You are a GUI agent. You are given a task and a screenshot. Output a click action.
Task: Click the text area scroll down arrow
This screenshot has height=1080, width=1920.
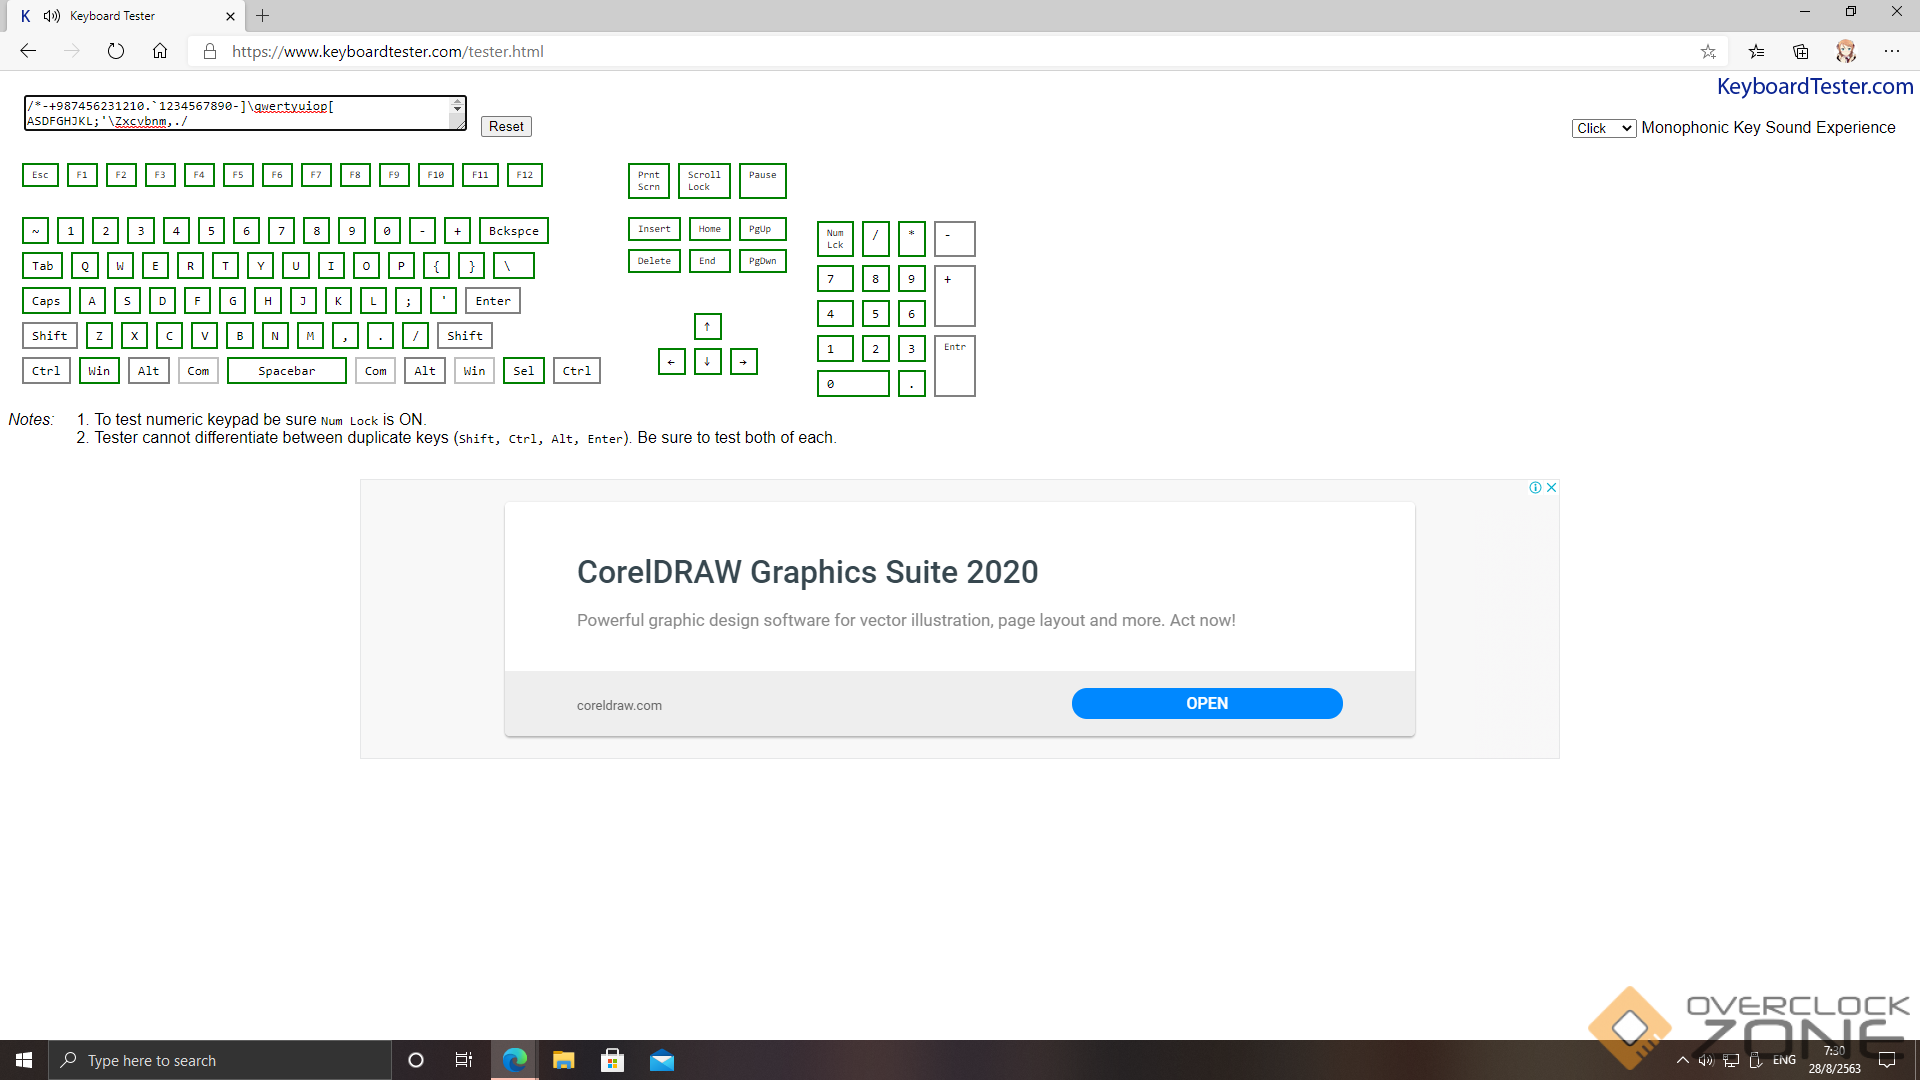458,108
